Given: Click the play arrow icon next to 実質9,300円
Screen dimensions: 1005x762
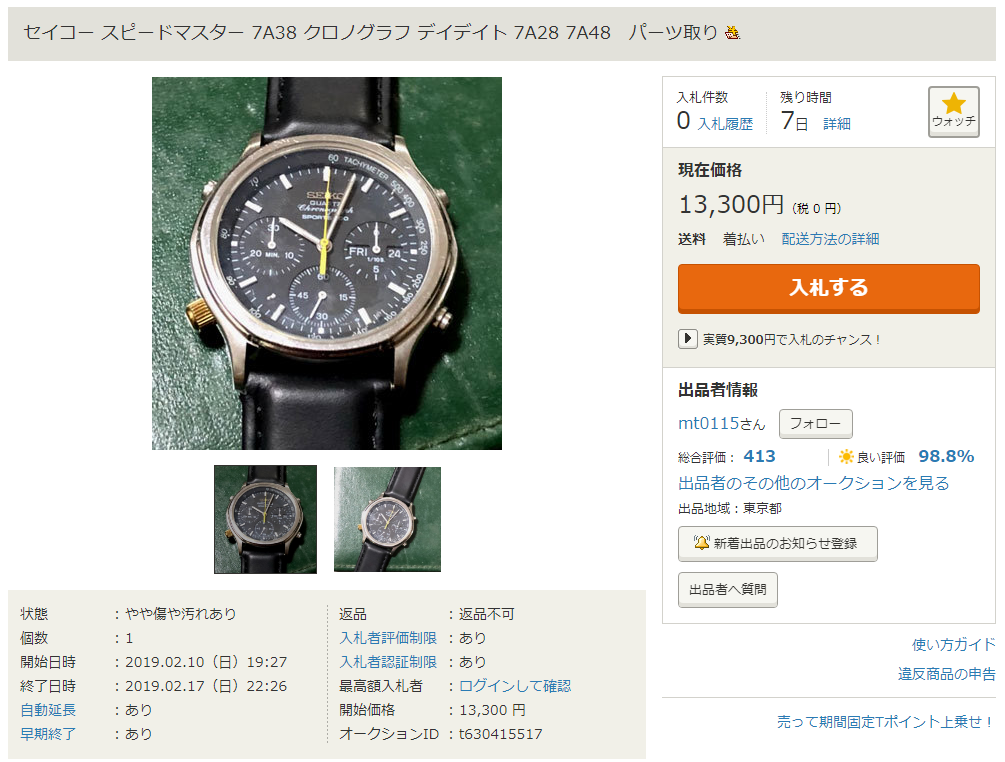Looking at the screenshot, I should [x=687, y=338].
